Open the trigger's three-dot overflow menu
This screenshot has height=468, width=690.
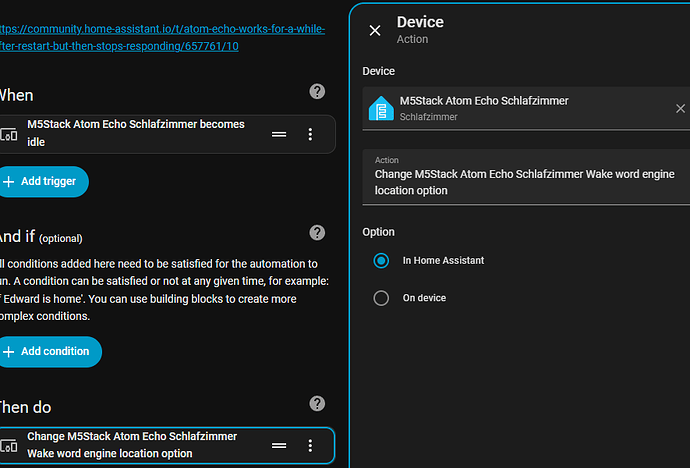(x=310, y=134)
